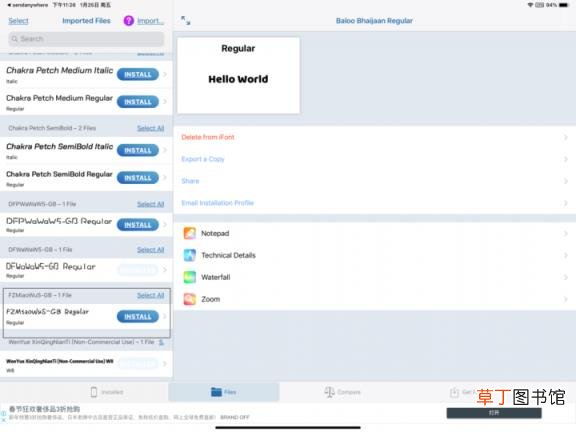Switch to the Installed tab
Image resolution: width=576 pixels, height=432 pixels.
(107, 392)
